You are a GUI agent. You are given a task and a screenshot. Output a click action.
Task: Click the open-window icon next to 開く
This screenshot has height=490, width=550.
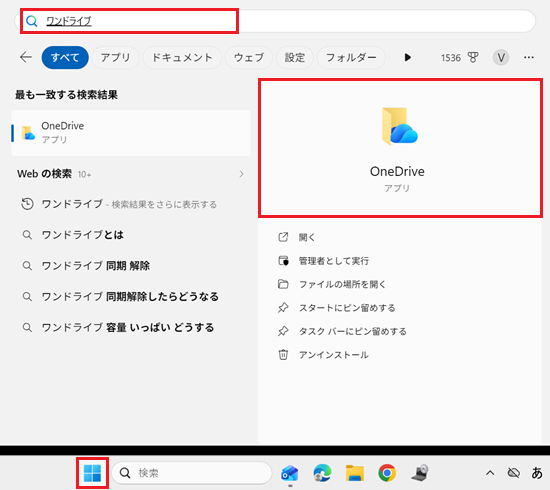pos(283,237)
